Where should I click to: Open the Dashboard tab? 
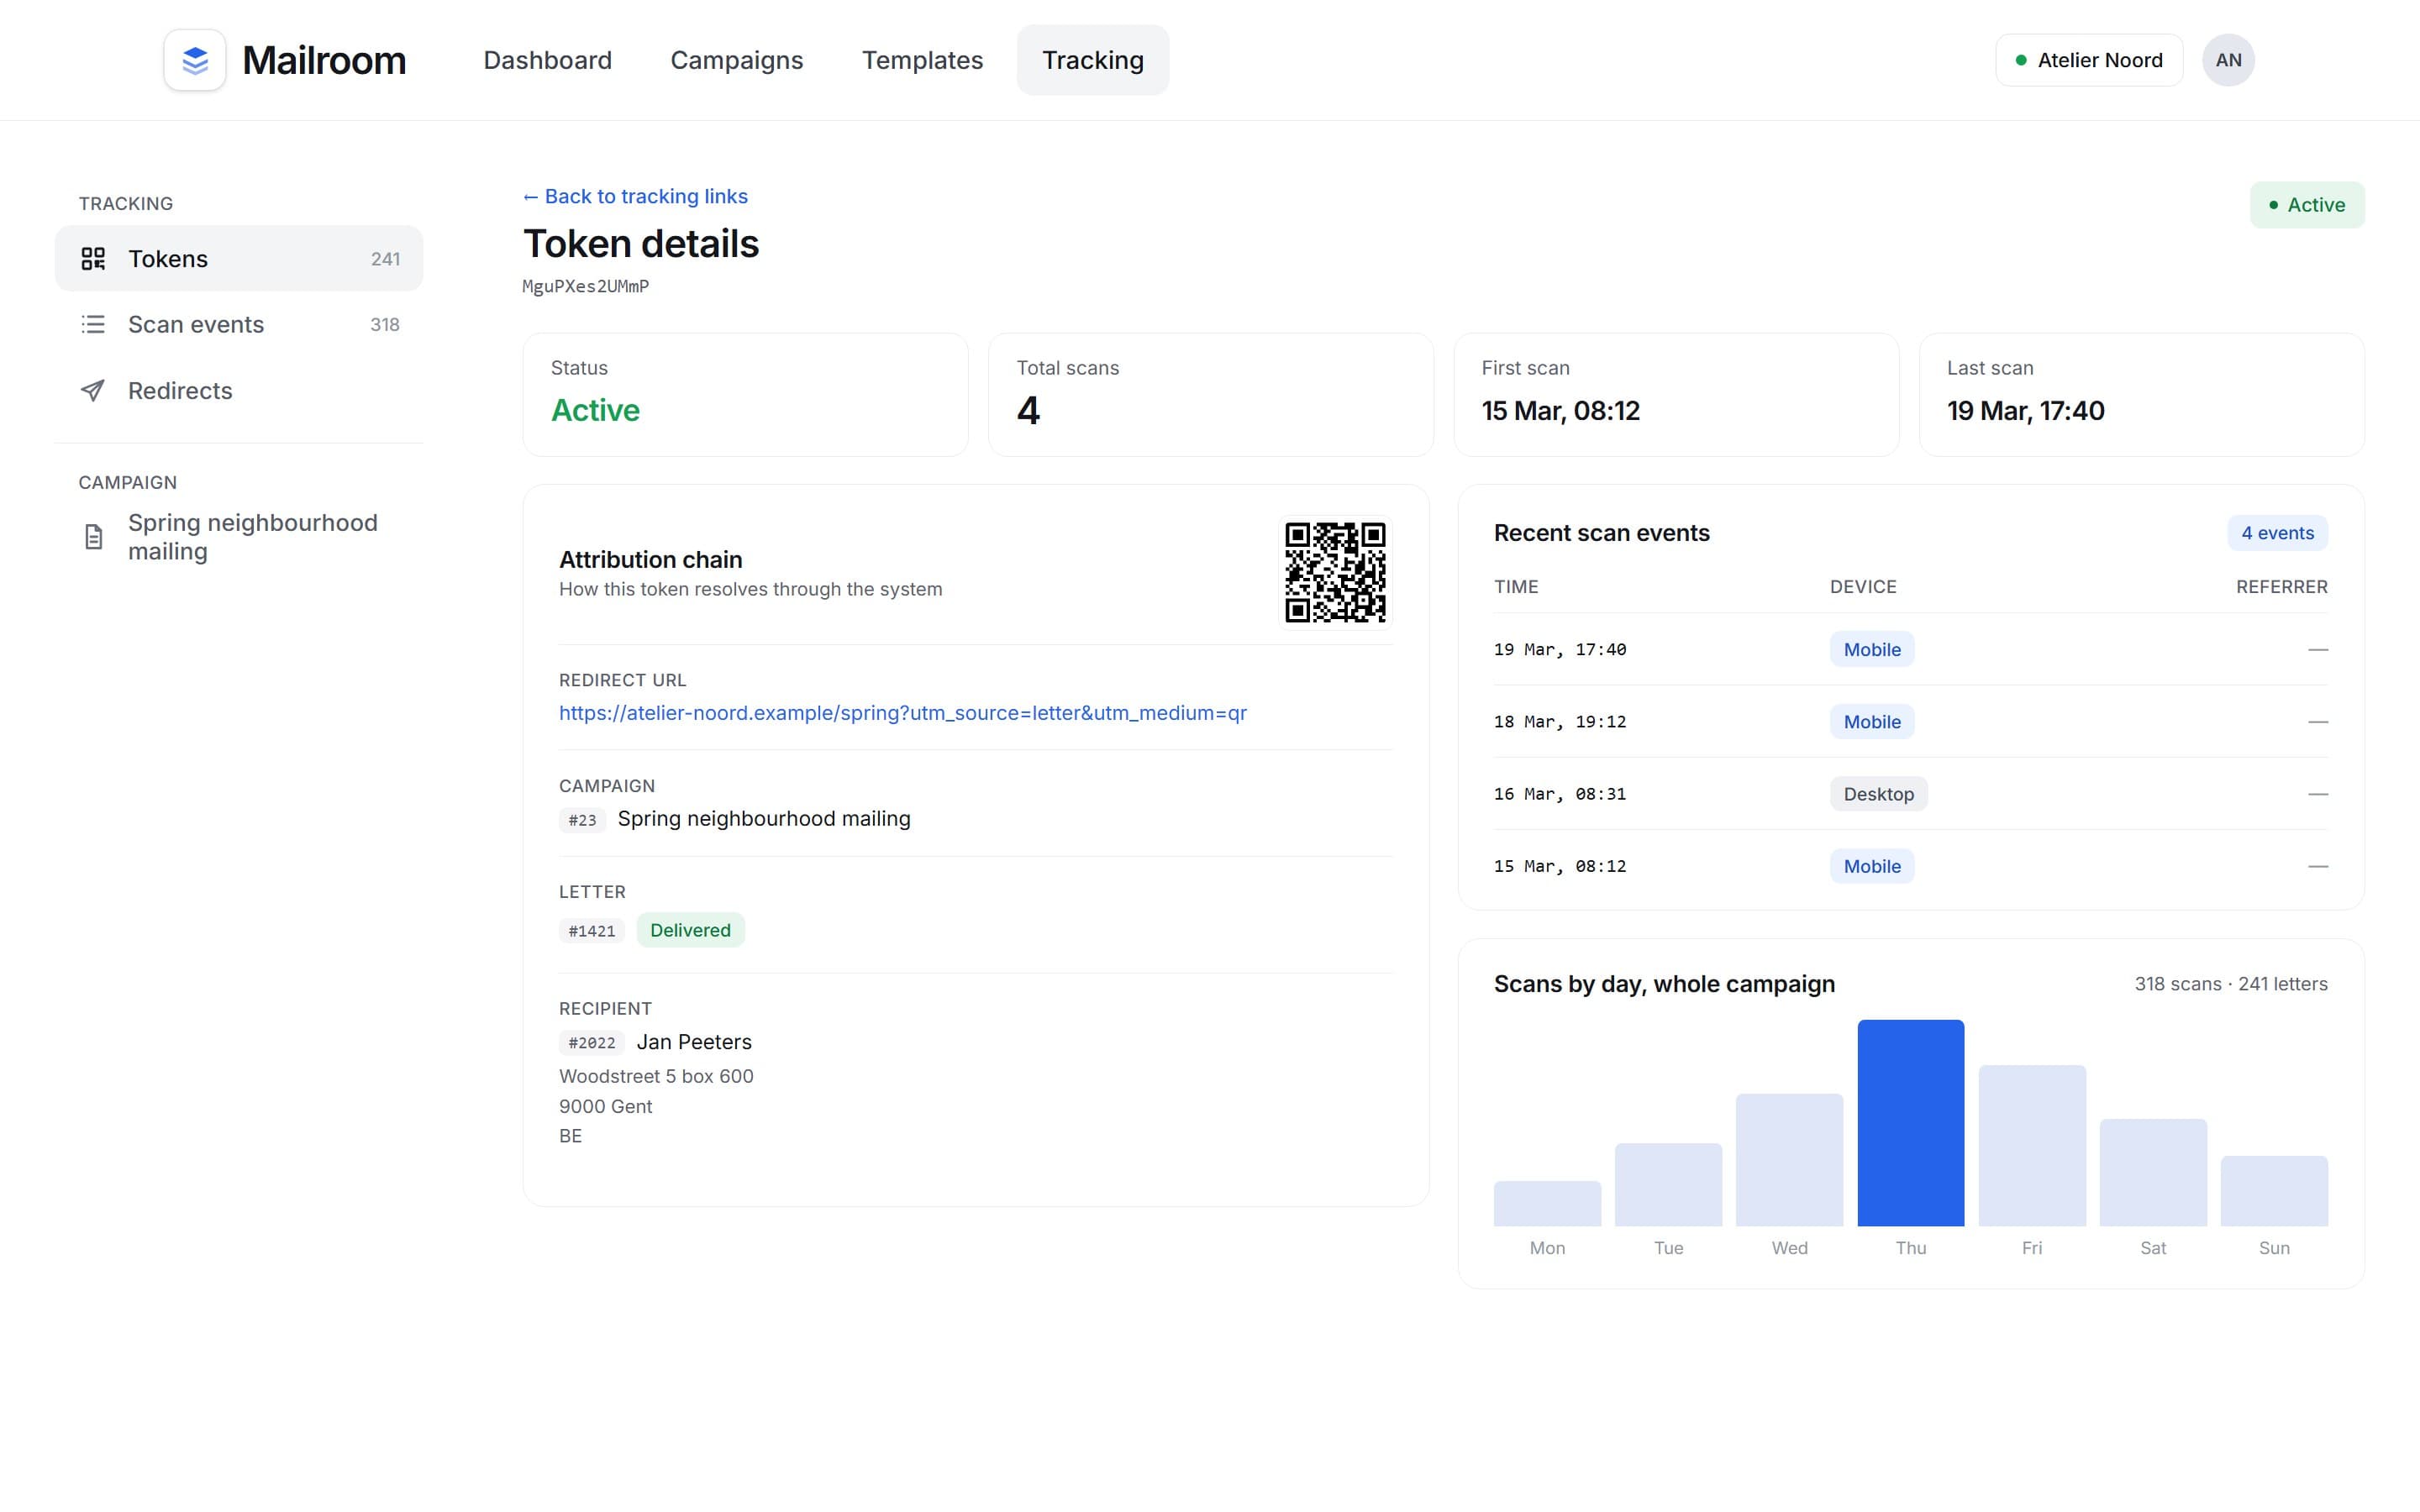click(547, 60)
